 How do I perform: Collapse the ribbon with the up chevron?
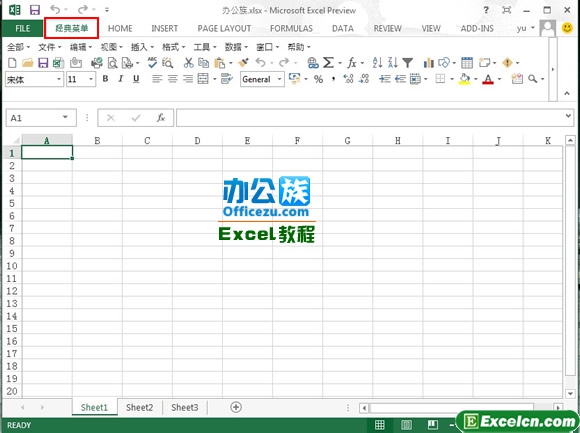click(567, 94)
